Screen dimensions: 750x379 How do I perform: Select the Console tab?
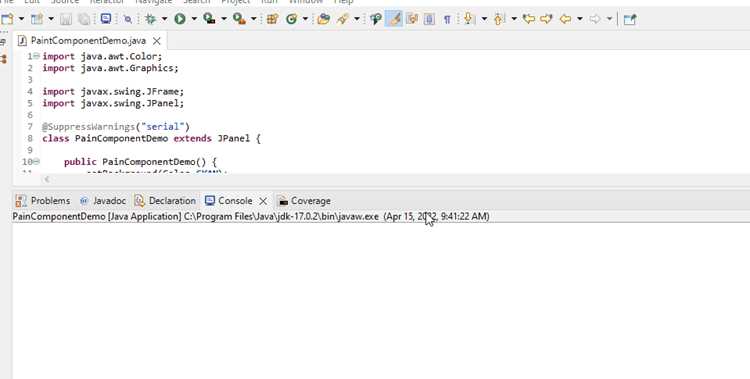point(229,201)
